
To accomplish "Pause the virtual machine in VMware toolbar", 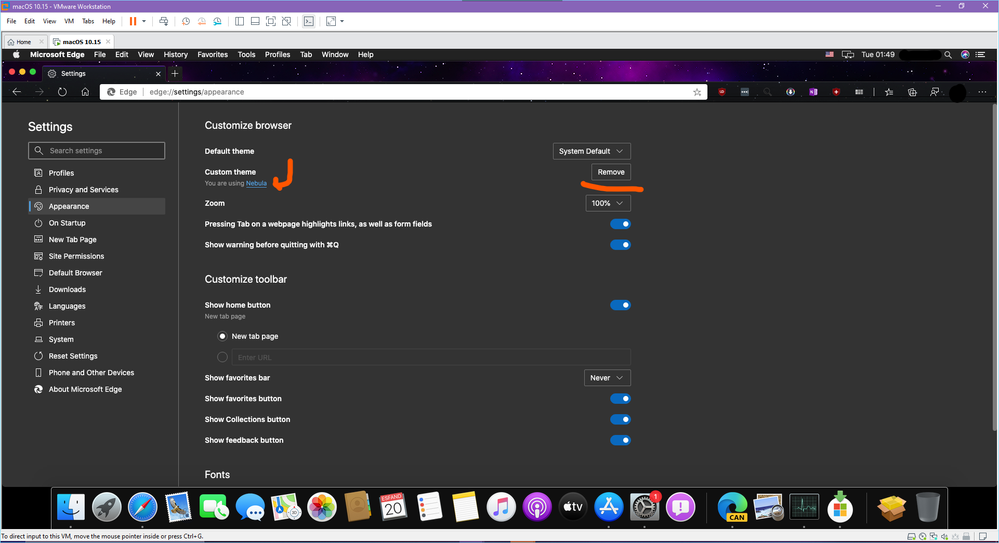I will pyautogui.click(x=133, y=21).
